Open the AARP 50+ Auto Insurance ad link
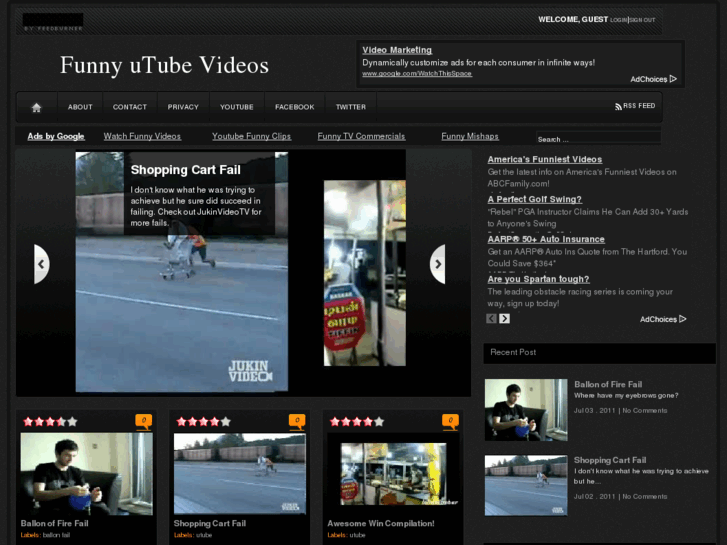Viewport: 727px width, 545px height. (x=546, y=239)
